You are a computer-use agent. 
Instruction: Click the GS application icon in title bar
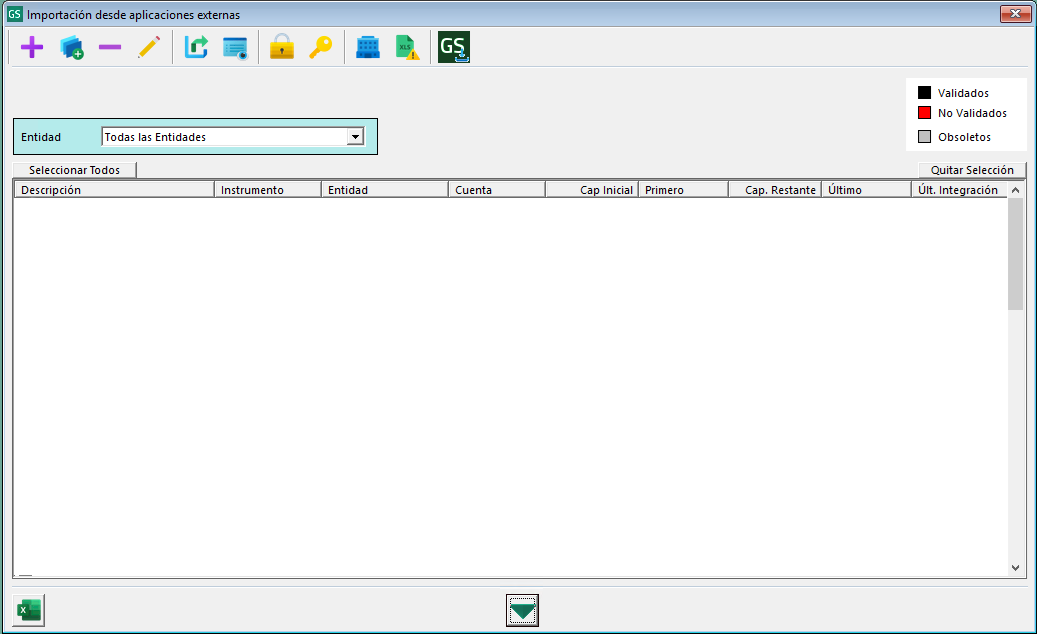point(15,14)
